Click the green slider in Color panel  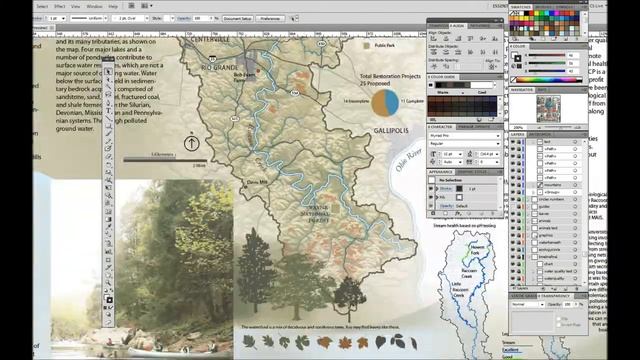(x=547, y=63)
